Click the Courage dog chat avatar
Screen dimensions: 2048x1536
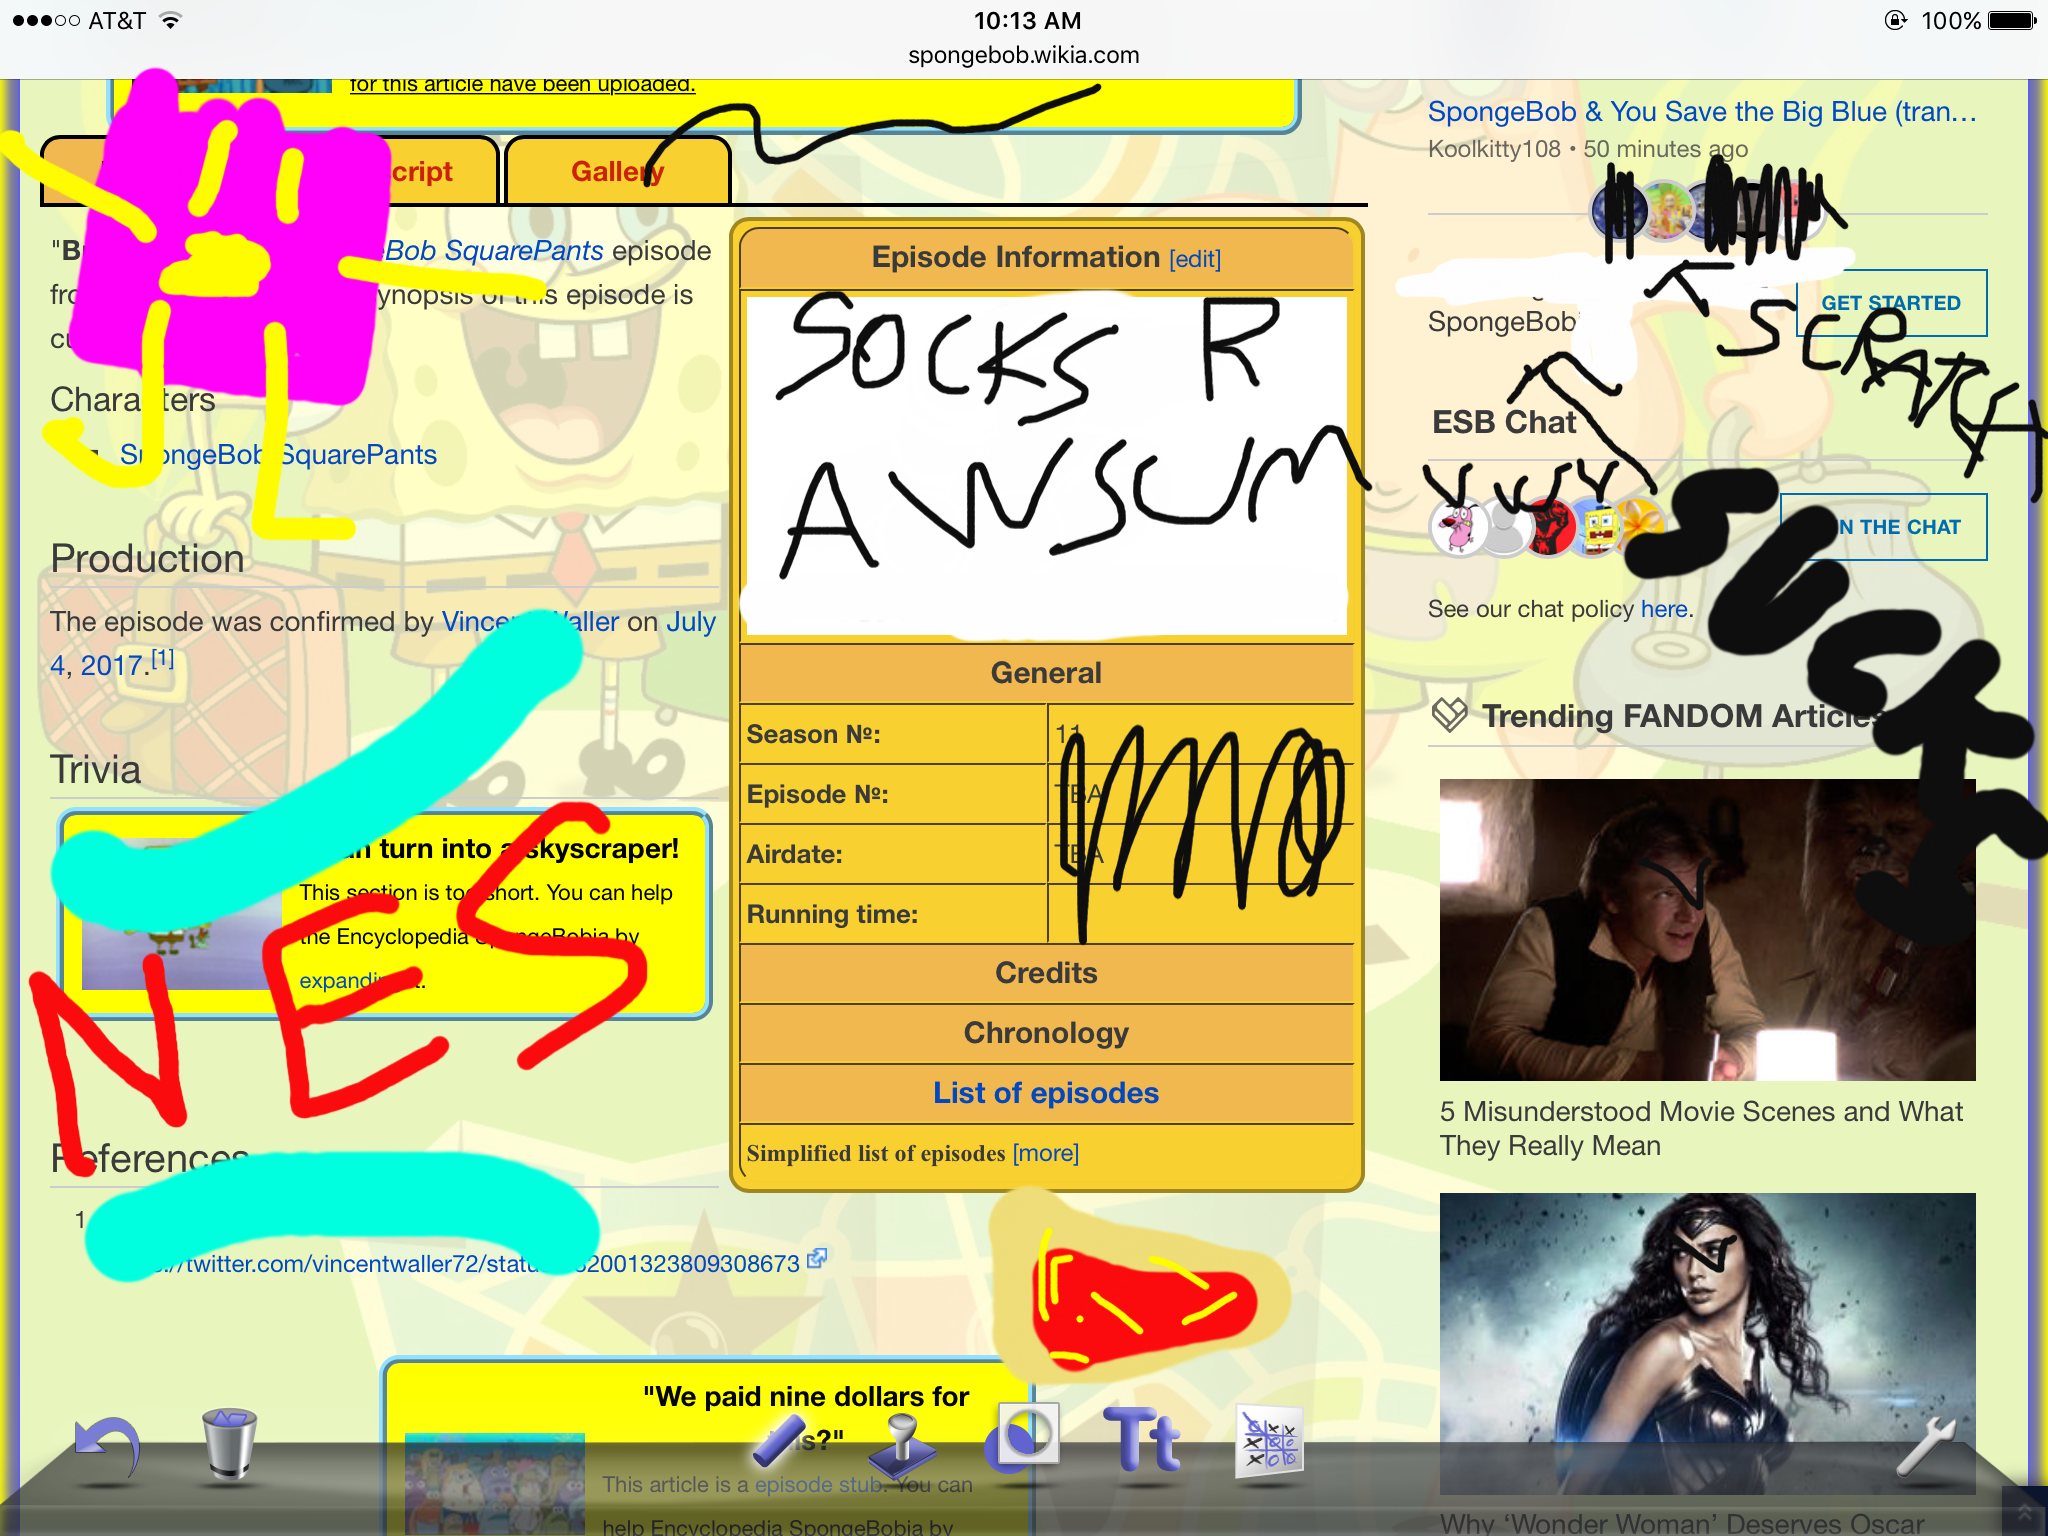click(x=1459, y=526)
